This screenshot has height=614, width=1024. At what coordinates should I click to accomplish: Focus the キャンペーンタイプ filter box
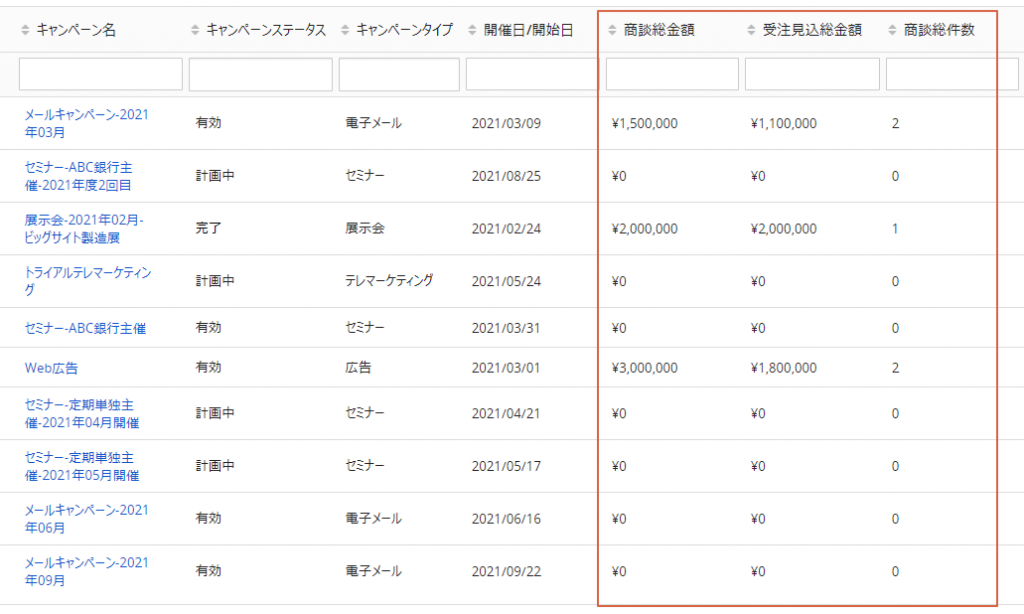click(x=399, y=74)
